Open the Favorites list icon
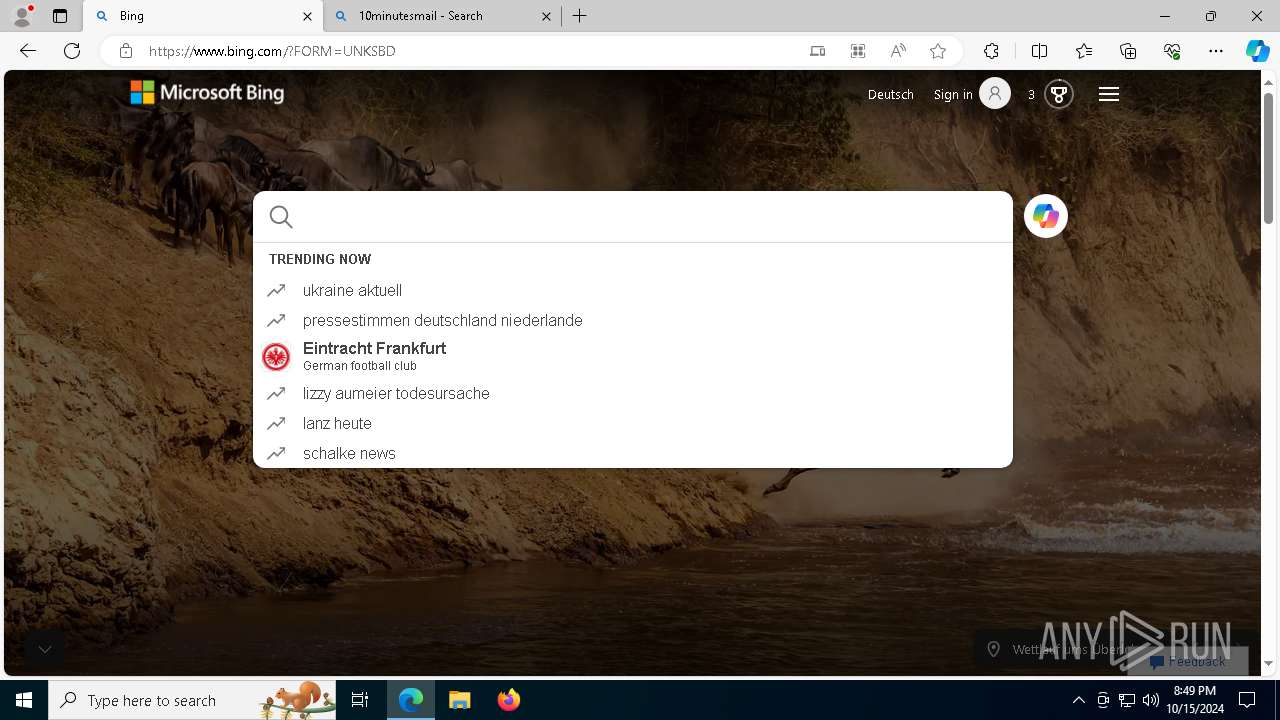1280x720 pixels. [1084, 51]
